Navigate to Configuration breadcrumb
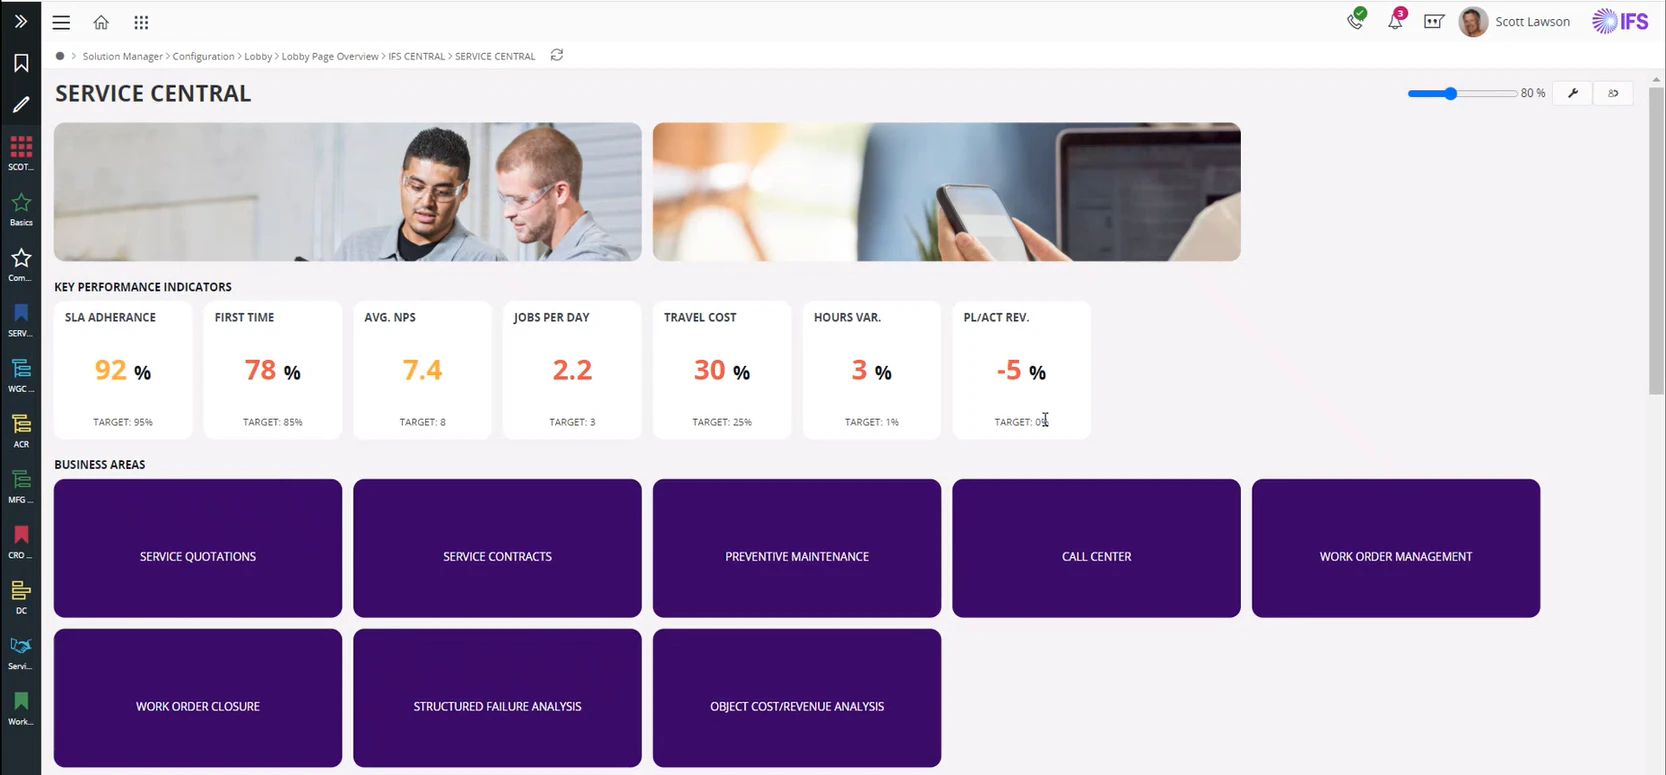 coord(203,56)
